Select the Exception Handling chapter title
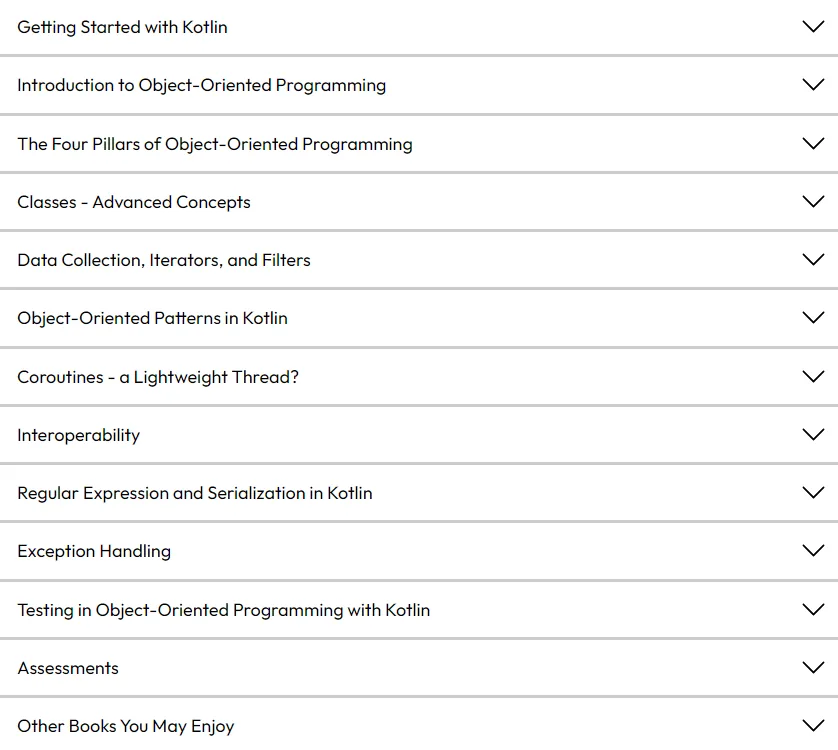838x750 pixels. (94, 552)
